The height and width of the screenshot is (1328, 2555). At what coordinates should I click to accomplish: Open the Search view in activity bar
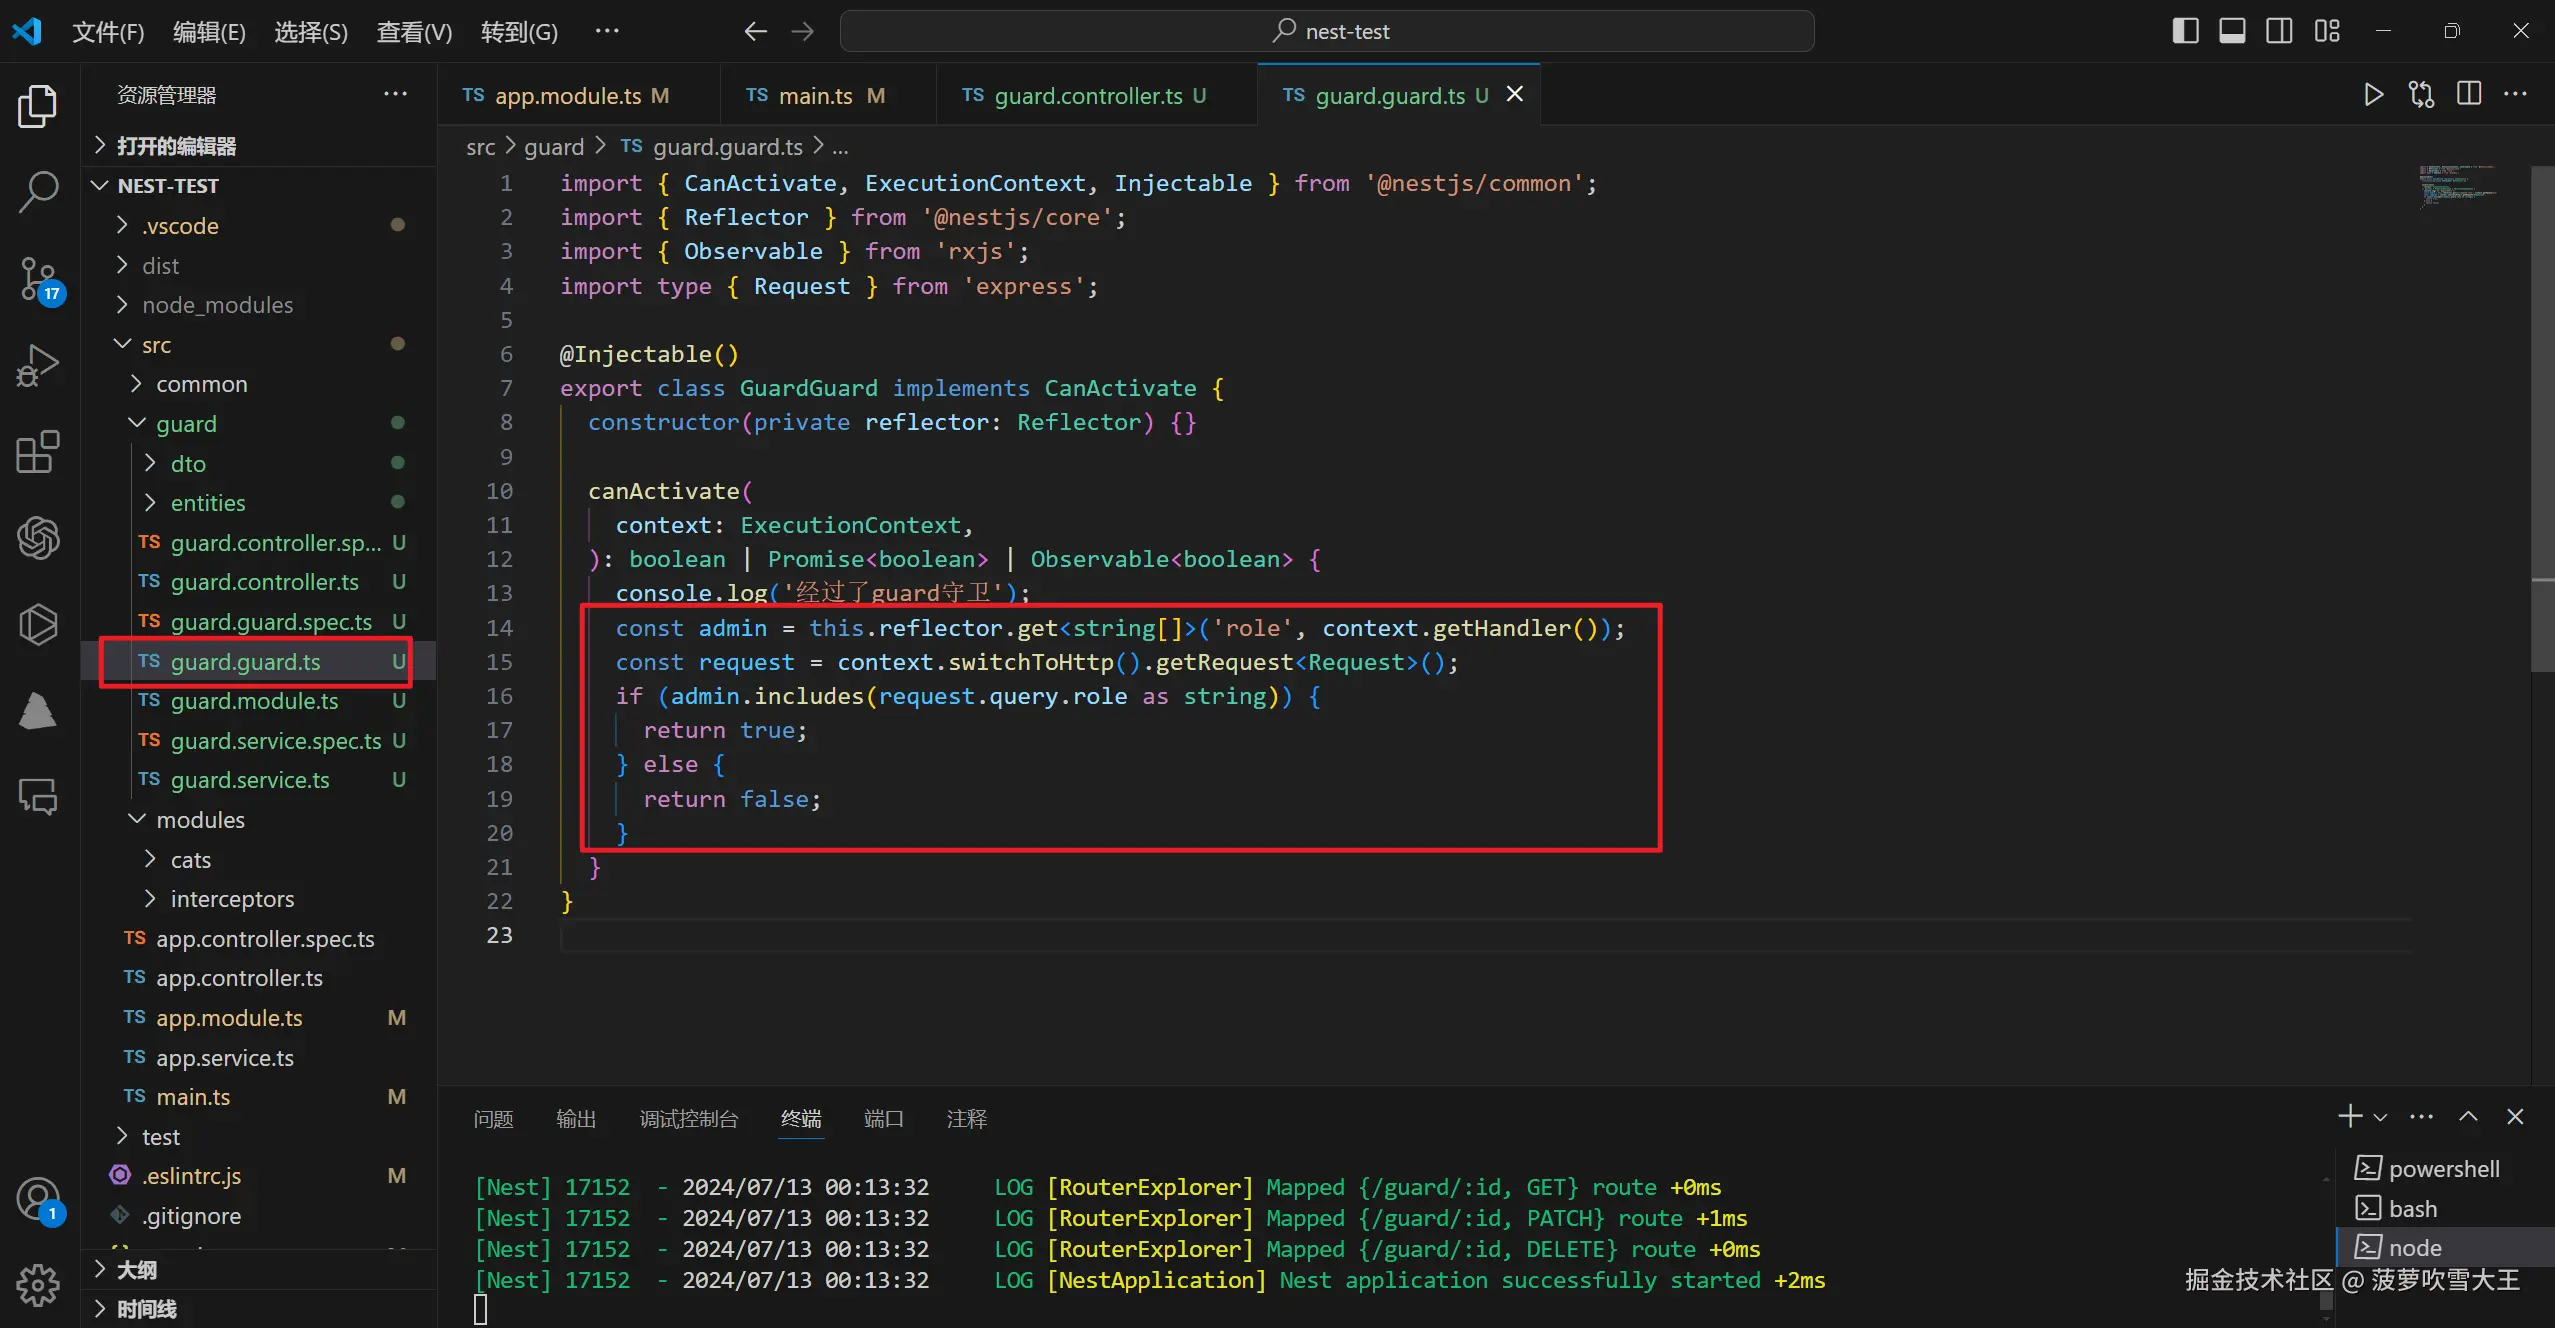[x=38, y=191]
